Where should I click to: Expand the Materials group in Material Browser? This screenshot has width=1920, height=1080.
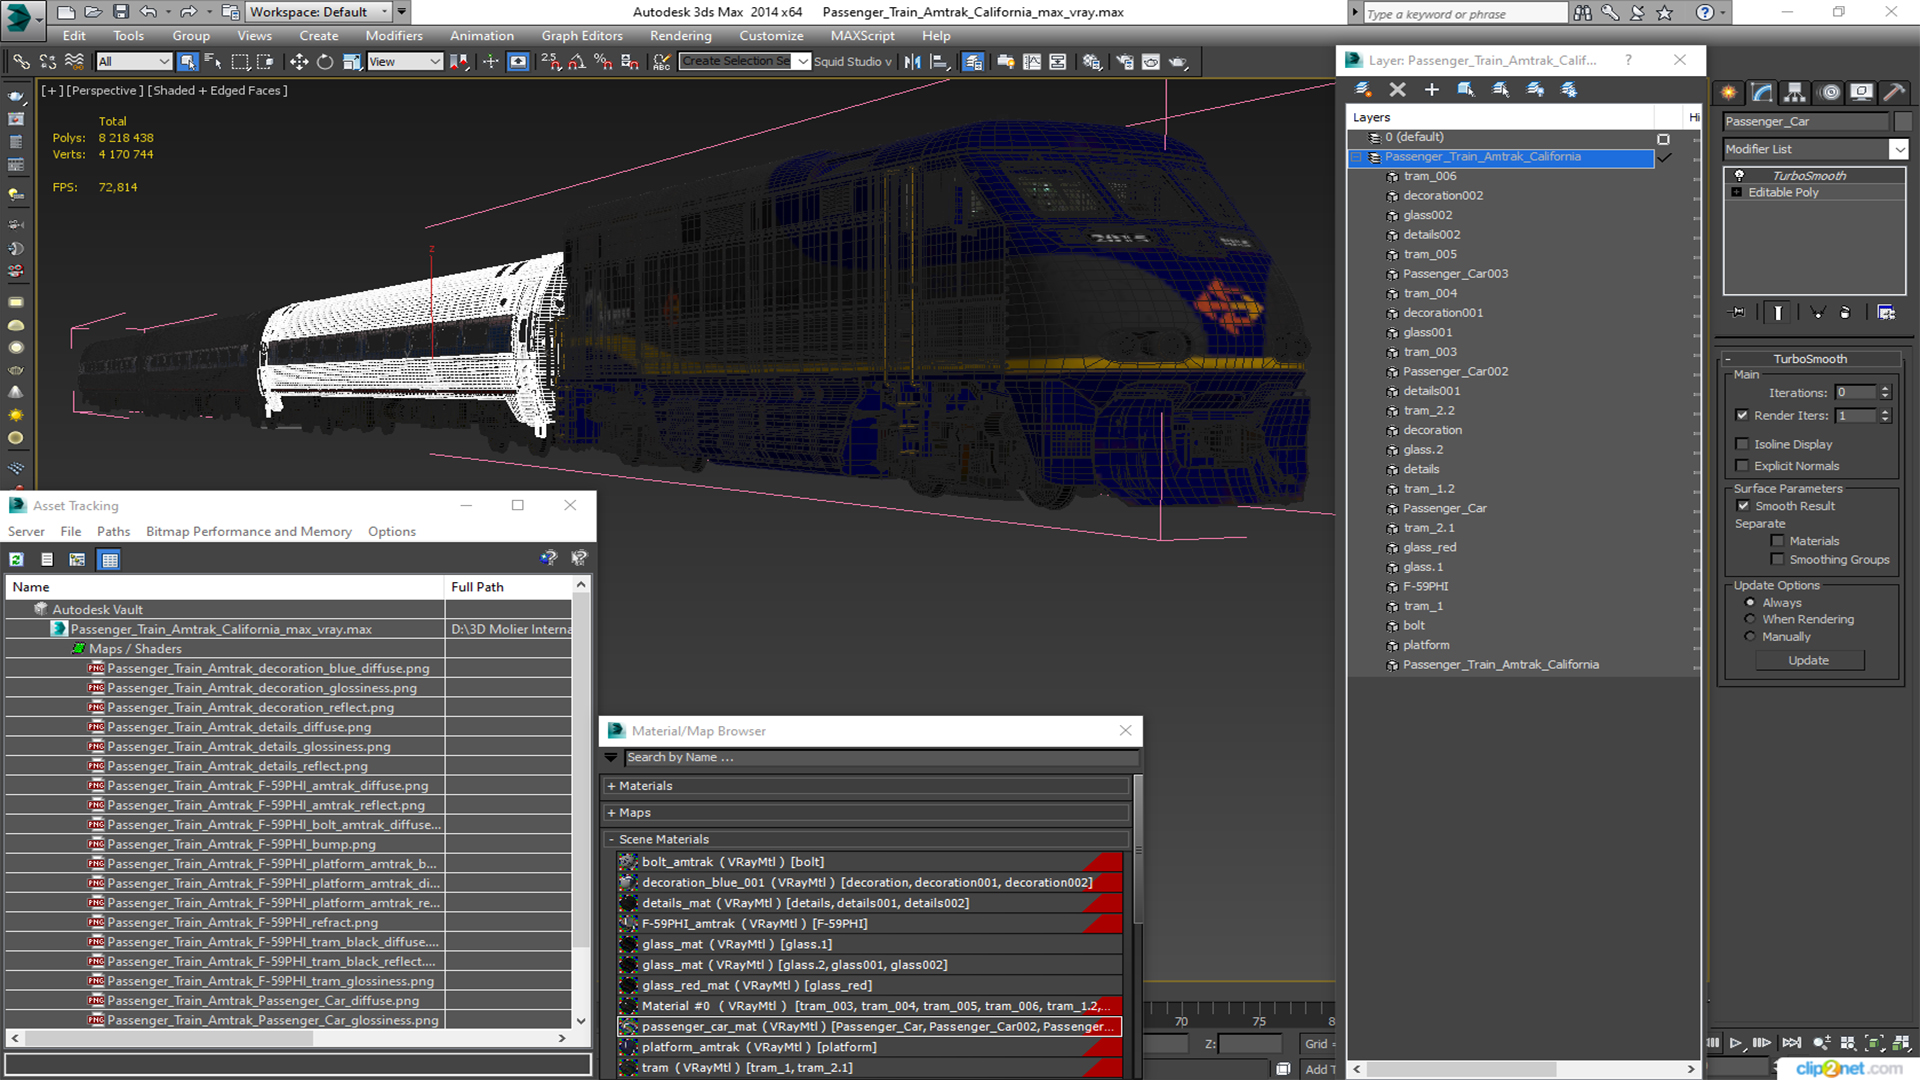tap(611, 787)
